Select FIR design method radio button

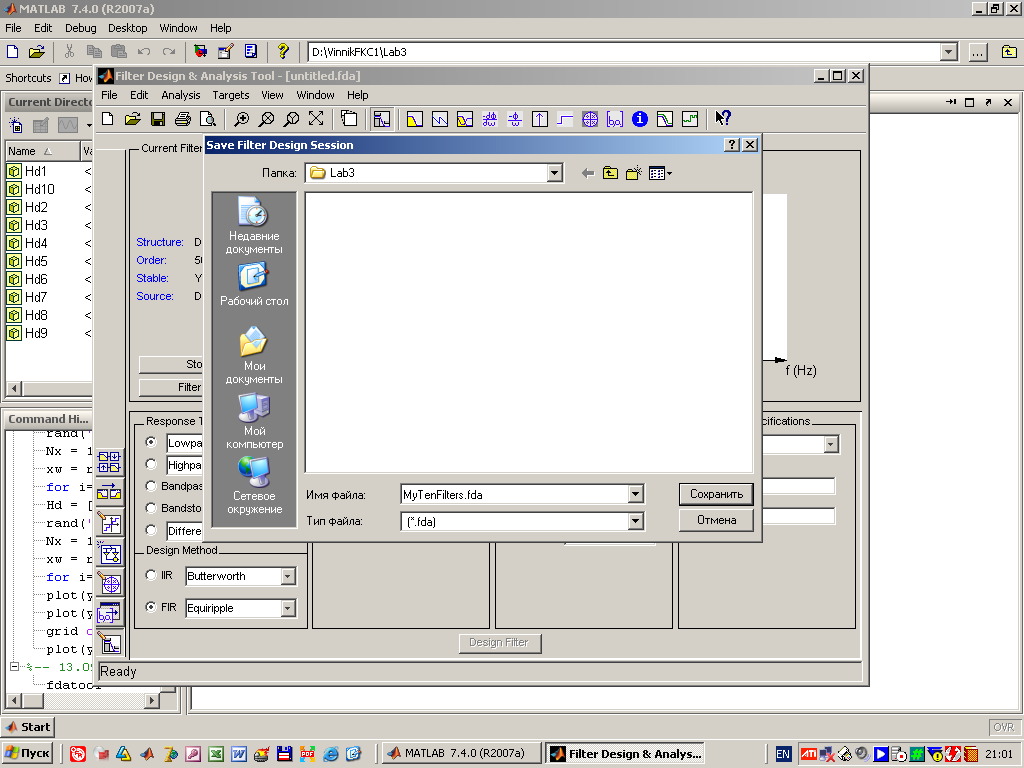coord(152,607)
